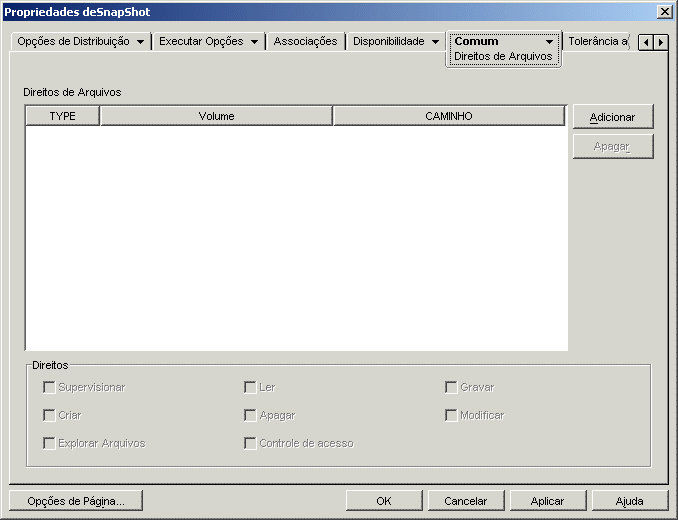The width and height of the screenshot is (678, 520).
Task: Enable the Apagar rights checkbox
Action: coord(250,415)
